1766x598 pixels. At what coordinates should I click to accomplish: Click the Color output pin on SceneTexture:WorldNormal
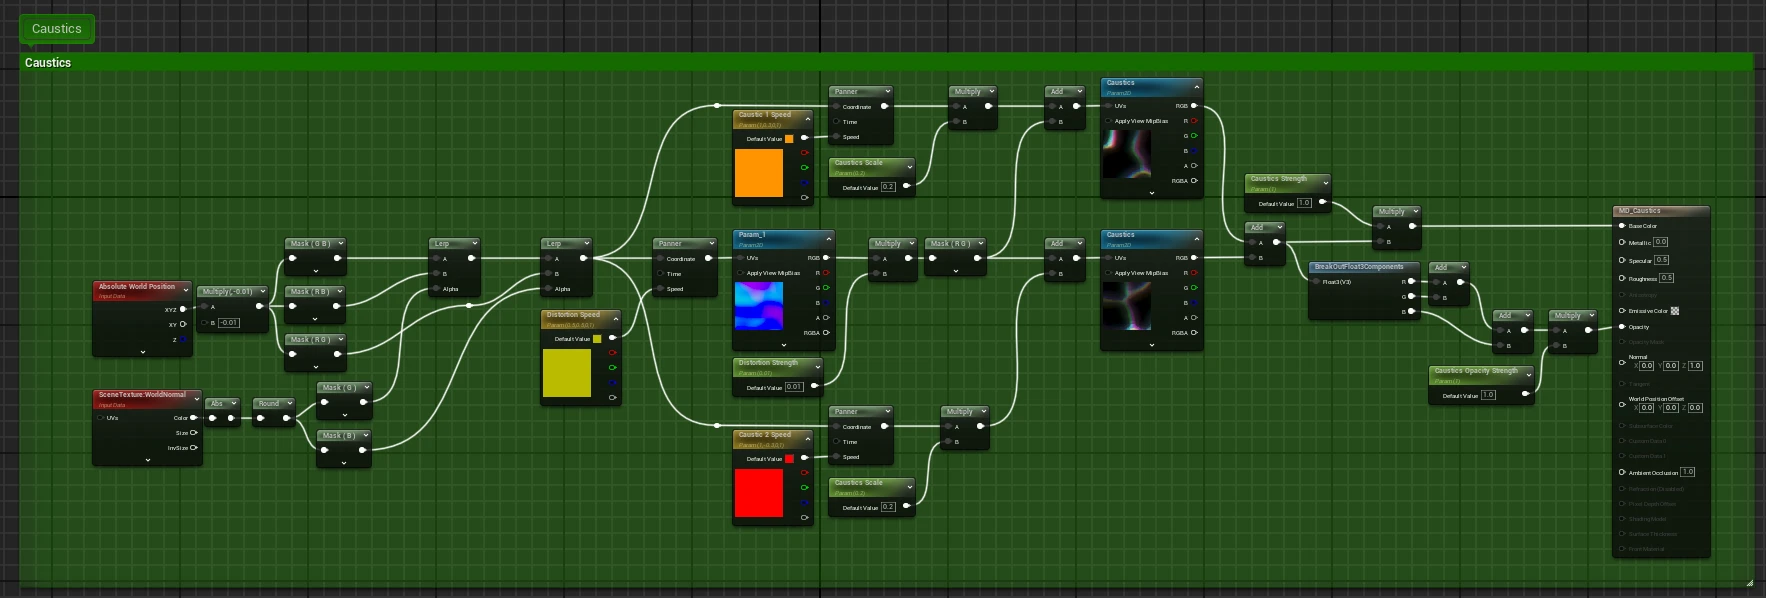tap(194, 418)
